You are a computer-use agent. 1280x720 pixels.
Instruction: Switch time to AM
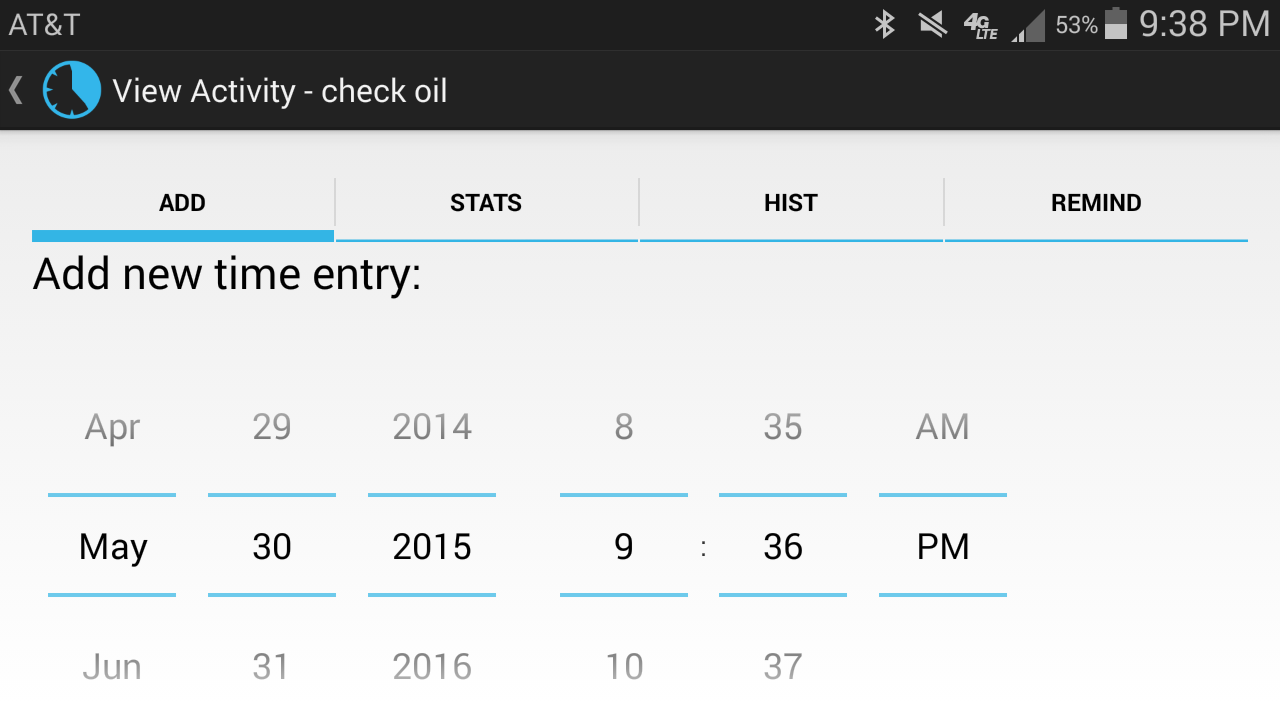point(943,427)
